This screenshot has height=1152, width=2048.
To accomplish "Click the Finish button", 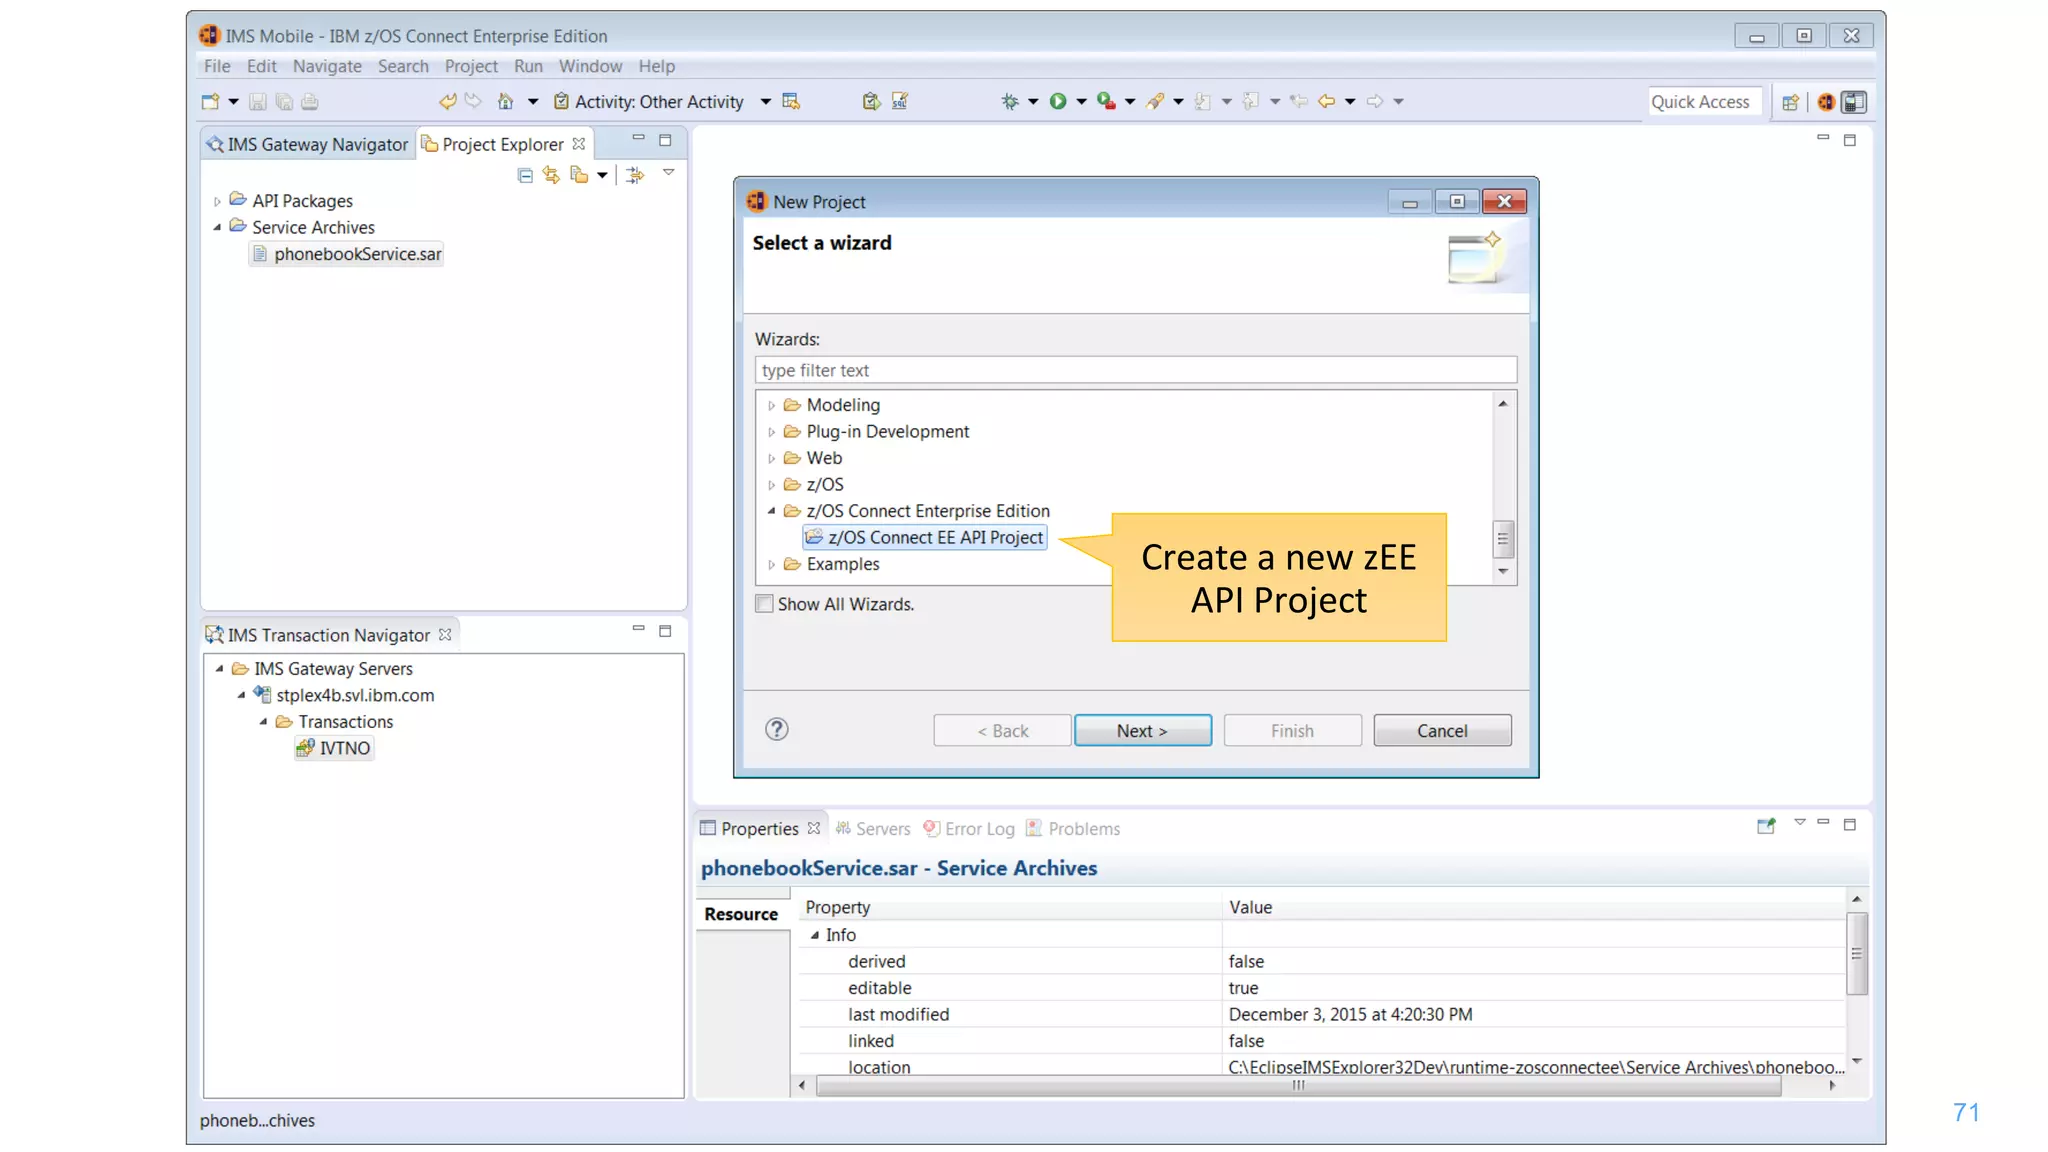I will pyautogui.click(x=1292, y=730).
